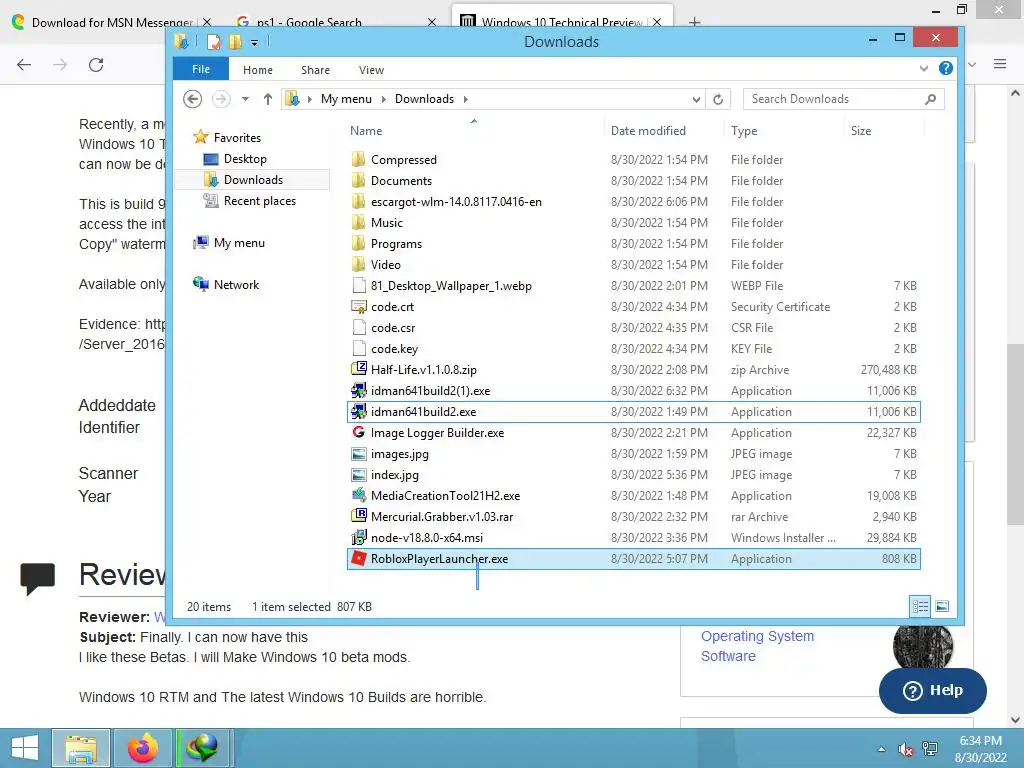Image resolution: width=1024 pixels, height=768 pixels.
Task: Select code.crt certificate icon
Action: click(x=359, y=306)
